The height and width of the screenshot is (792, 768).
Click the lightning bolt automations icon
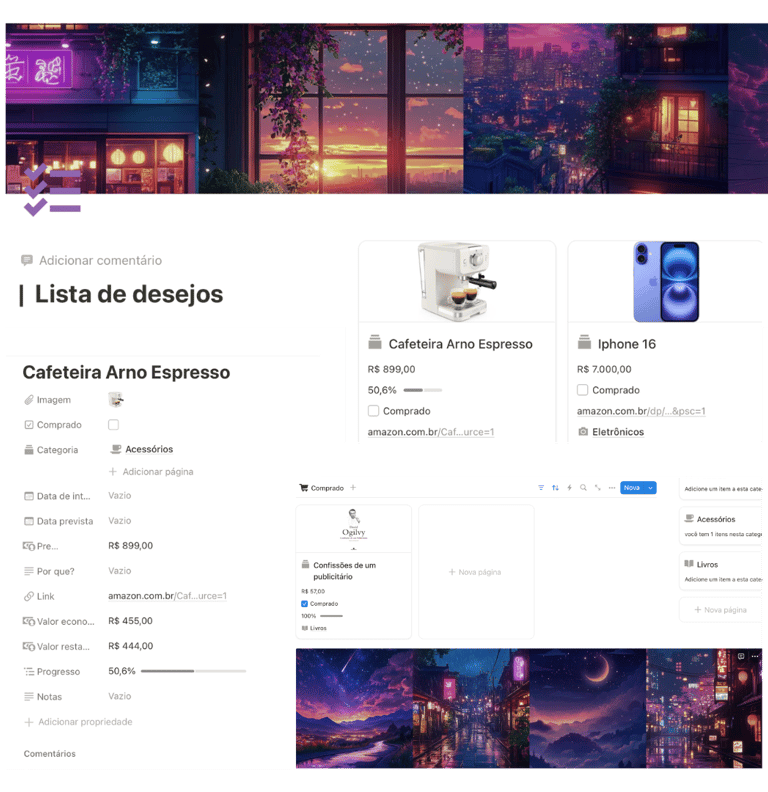click(569, 488)
